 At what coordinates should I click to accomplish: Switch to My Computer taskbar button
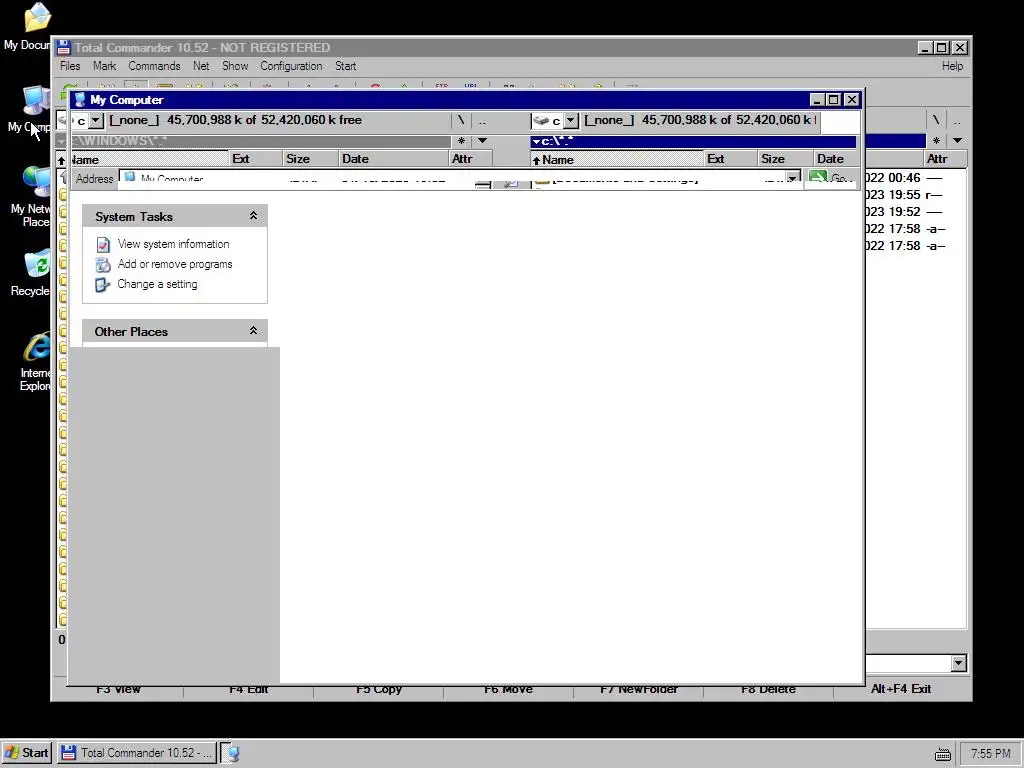pyautogui.click(x=231, y=753)
